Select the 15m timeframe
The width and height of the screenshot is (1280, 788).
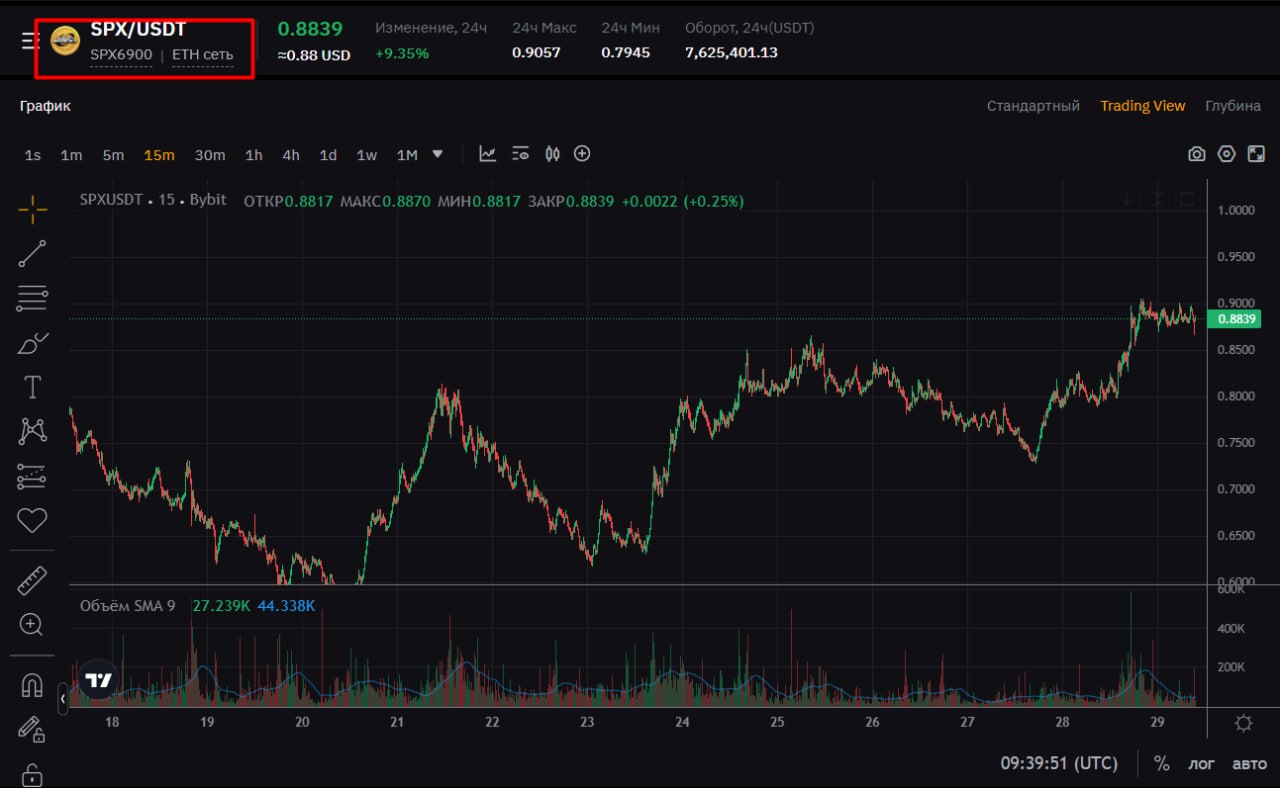[x=159, y=155]
